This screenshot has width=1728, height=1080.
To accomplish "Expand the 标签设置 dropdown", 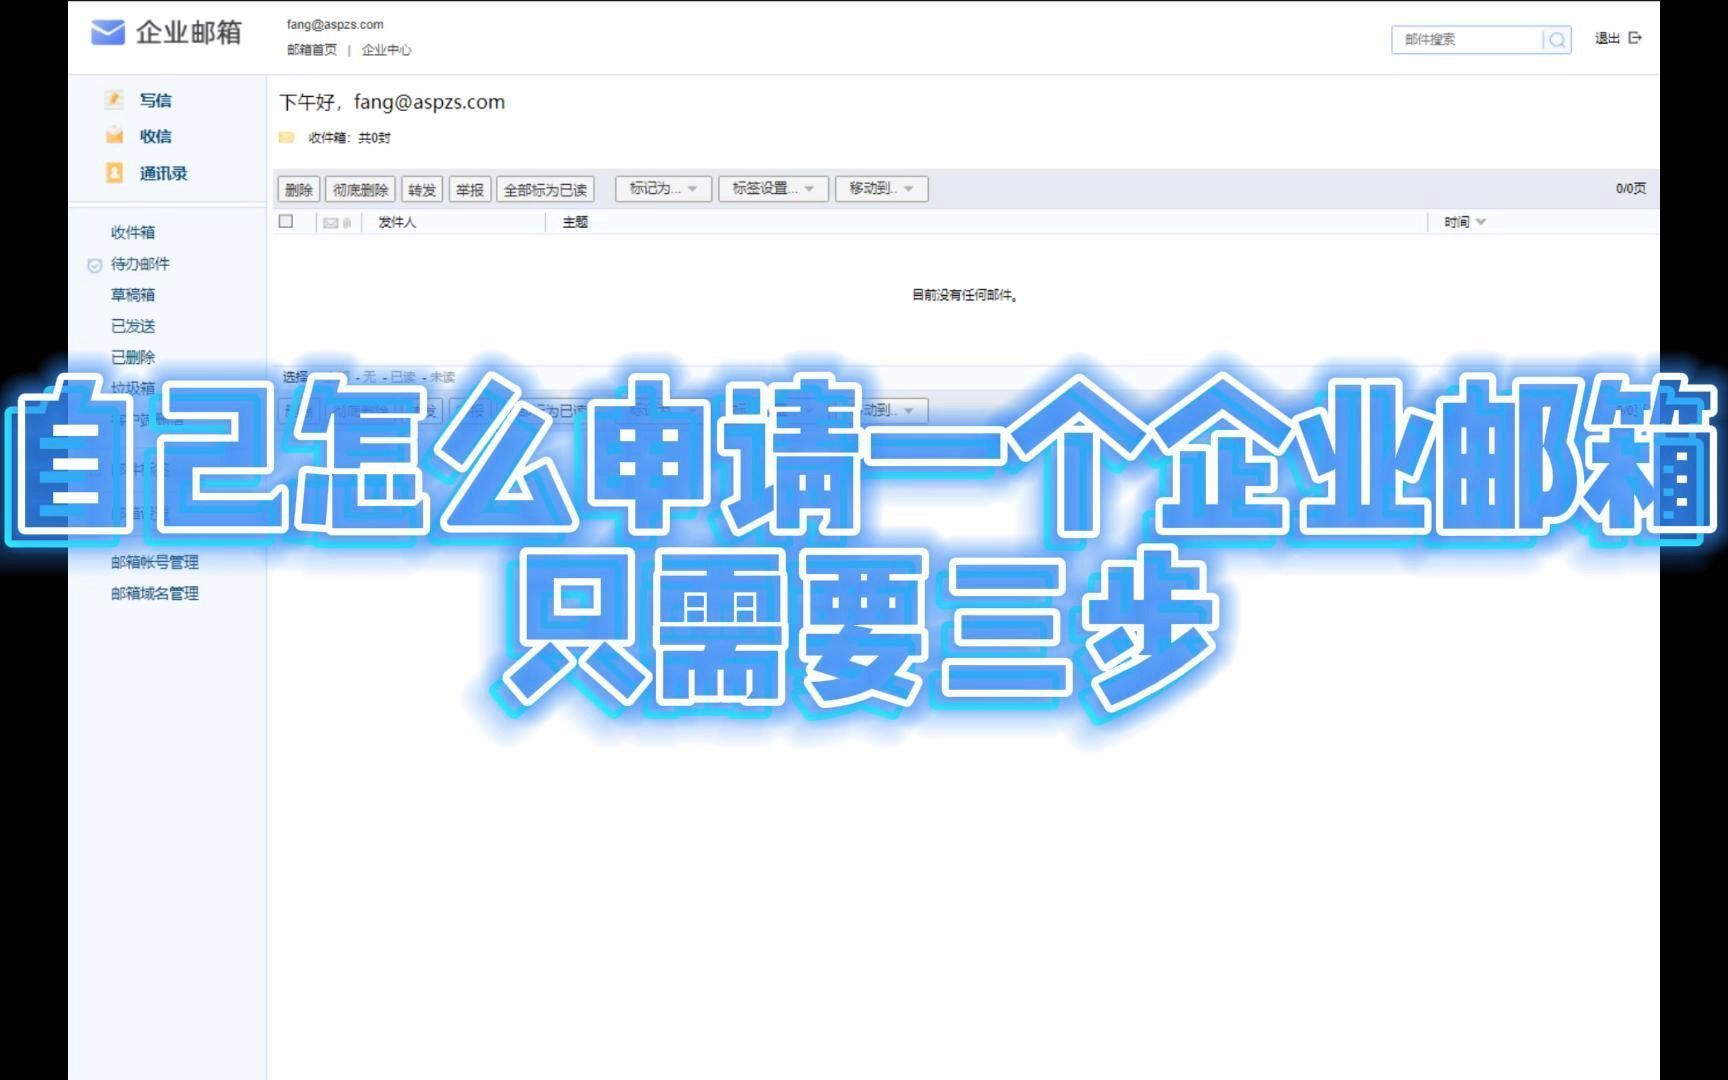I will pos(773,189).
